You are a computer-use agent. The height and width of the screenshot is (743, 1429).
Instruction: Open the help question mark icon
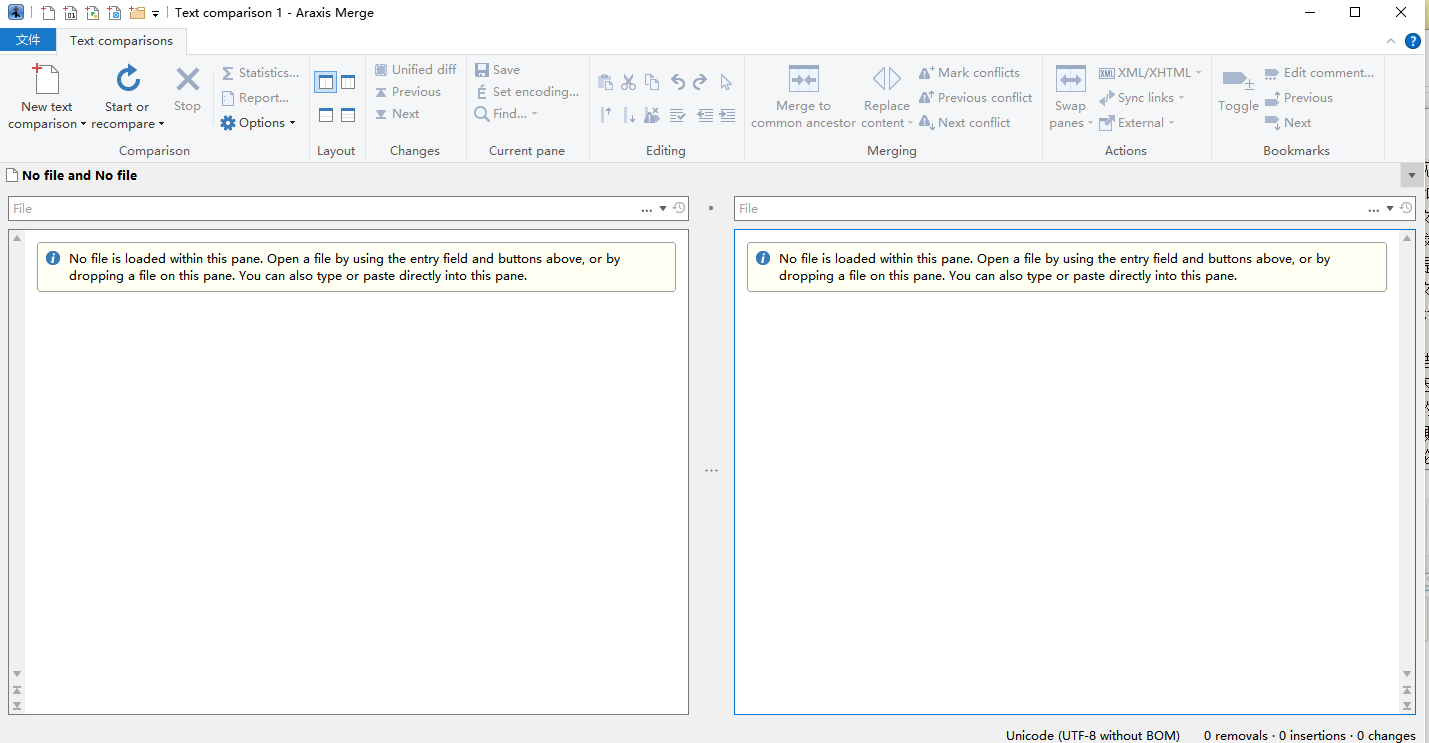(x=1412, y=41)
